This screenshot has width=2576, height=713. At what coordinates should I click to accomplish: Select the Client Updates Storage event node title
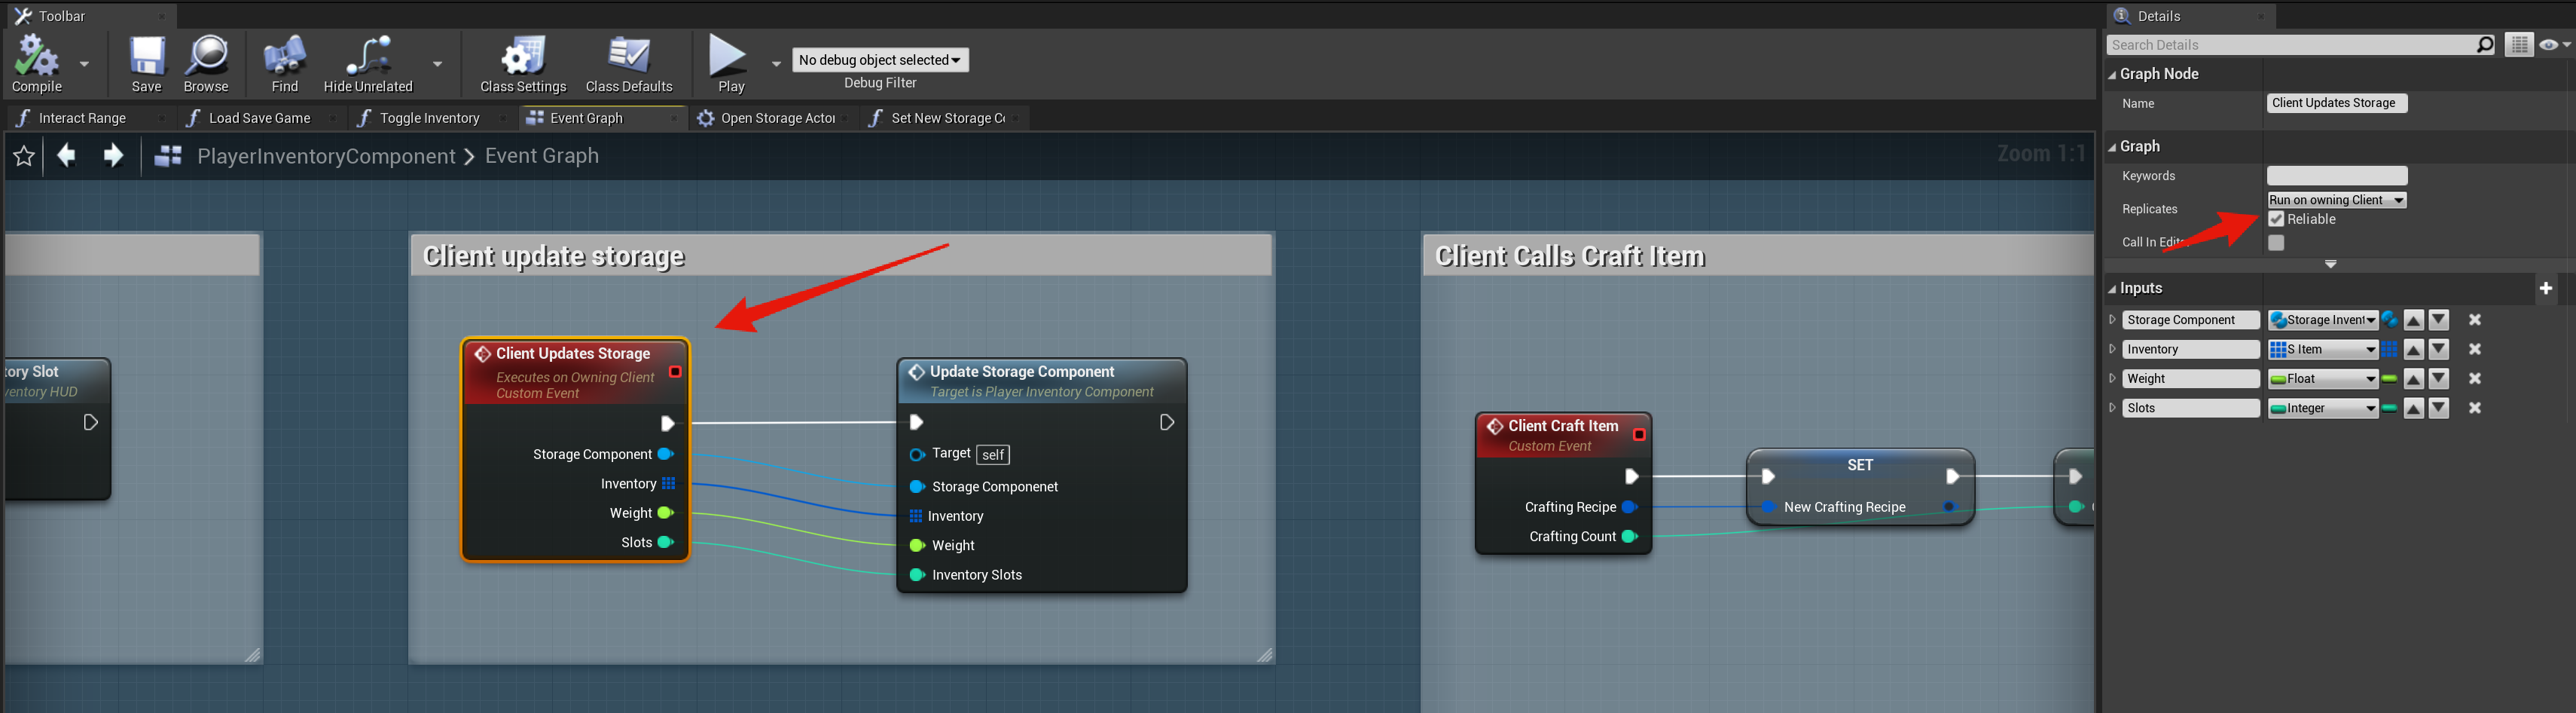573,354
